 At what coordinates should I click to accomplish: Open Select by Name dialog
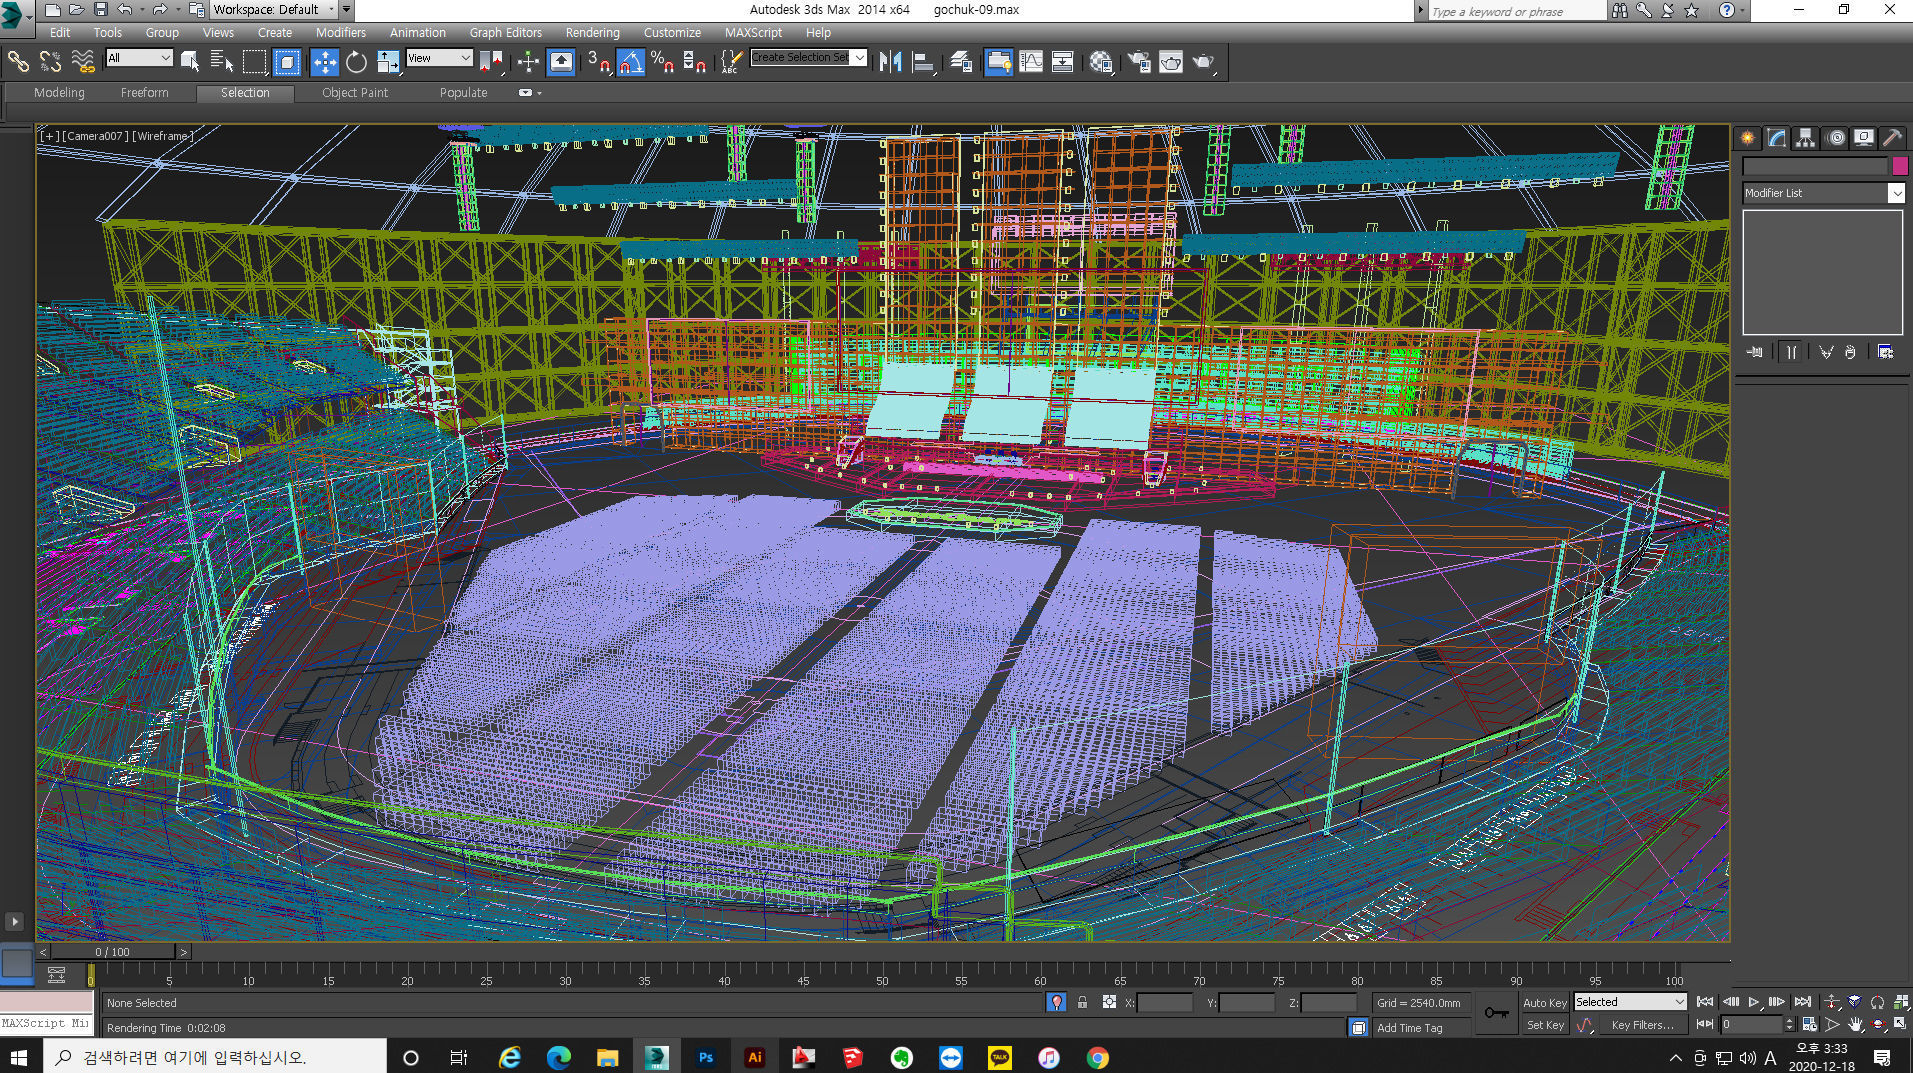tap(222, 62)
